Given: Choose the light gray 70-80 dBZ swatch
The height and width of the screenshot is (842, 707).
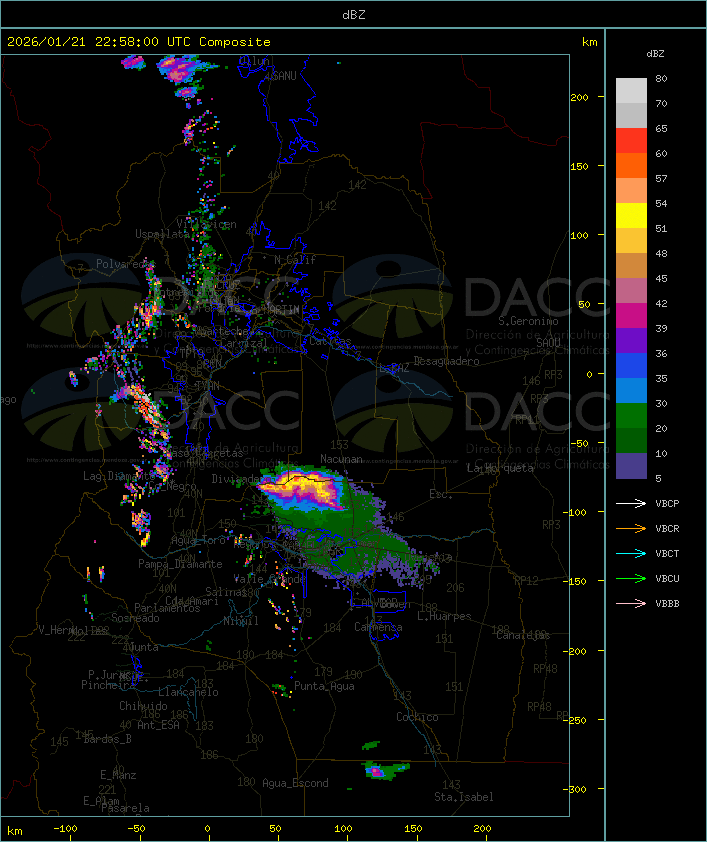Looking at the screenshot, I should click(x=631, y=91).
